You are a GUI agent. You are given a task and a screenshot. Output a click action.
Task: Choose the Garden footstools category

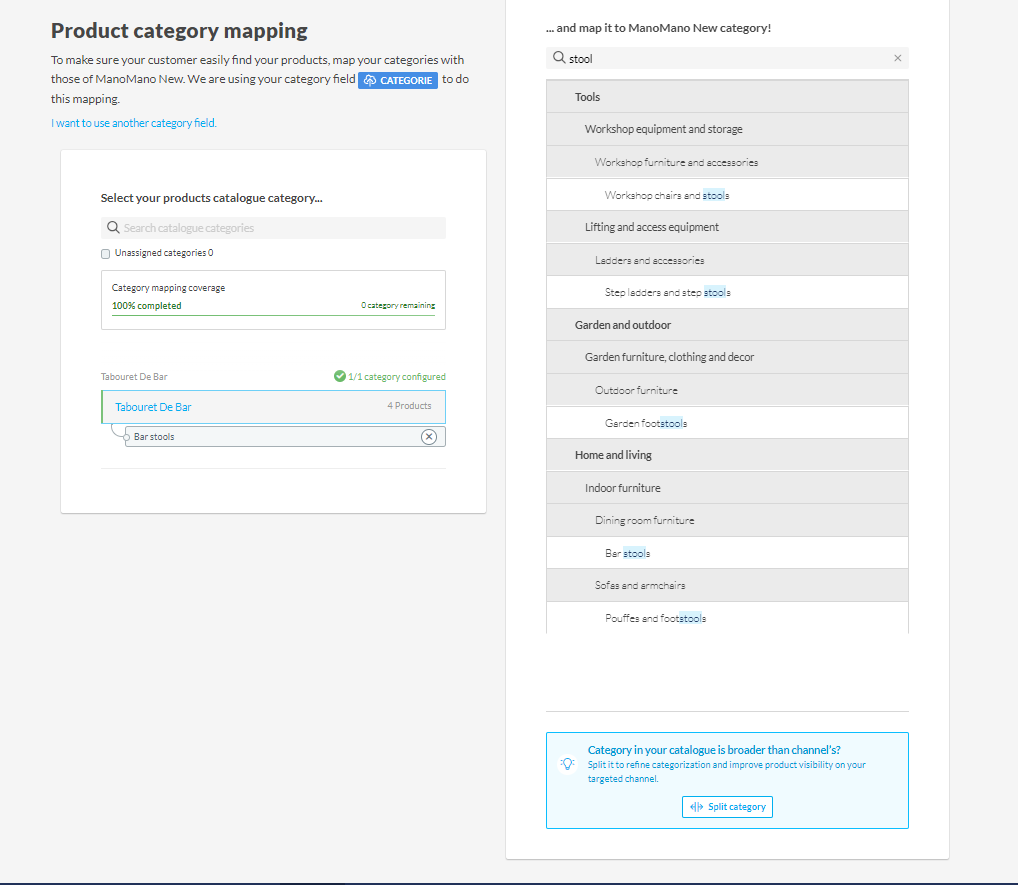[646, 423]
